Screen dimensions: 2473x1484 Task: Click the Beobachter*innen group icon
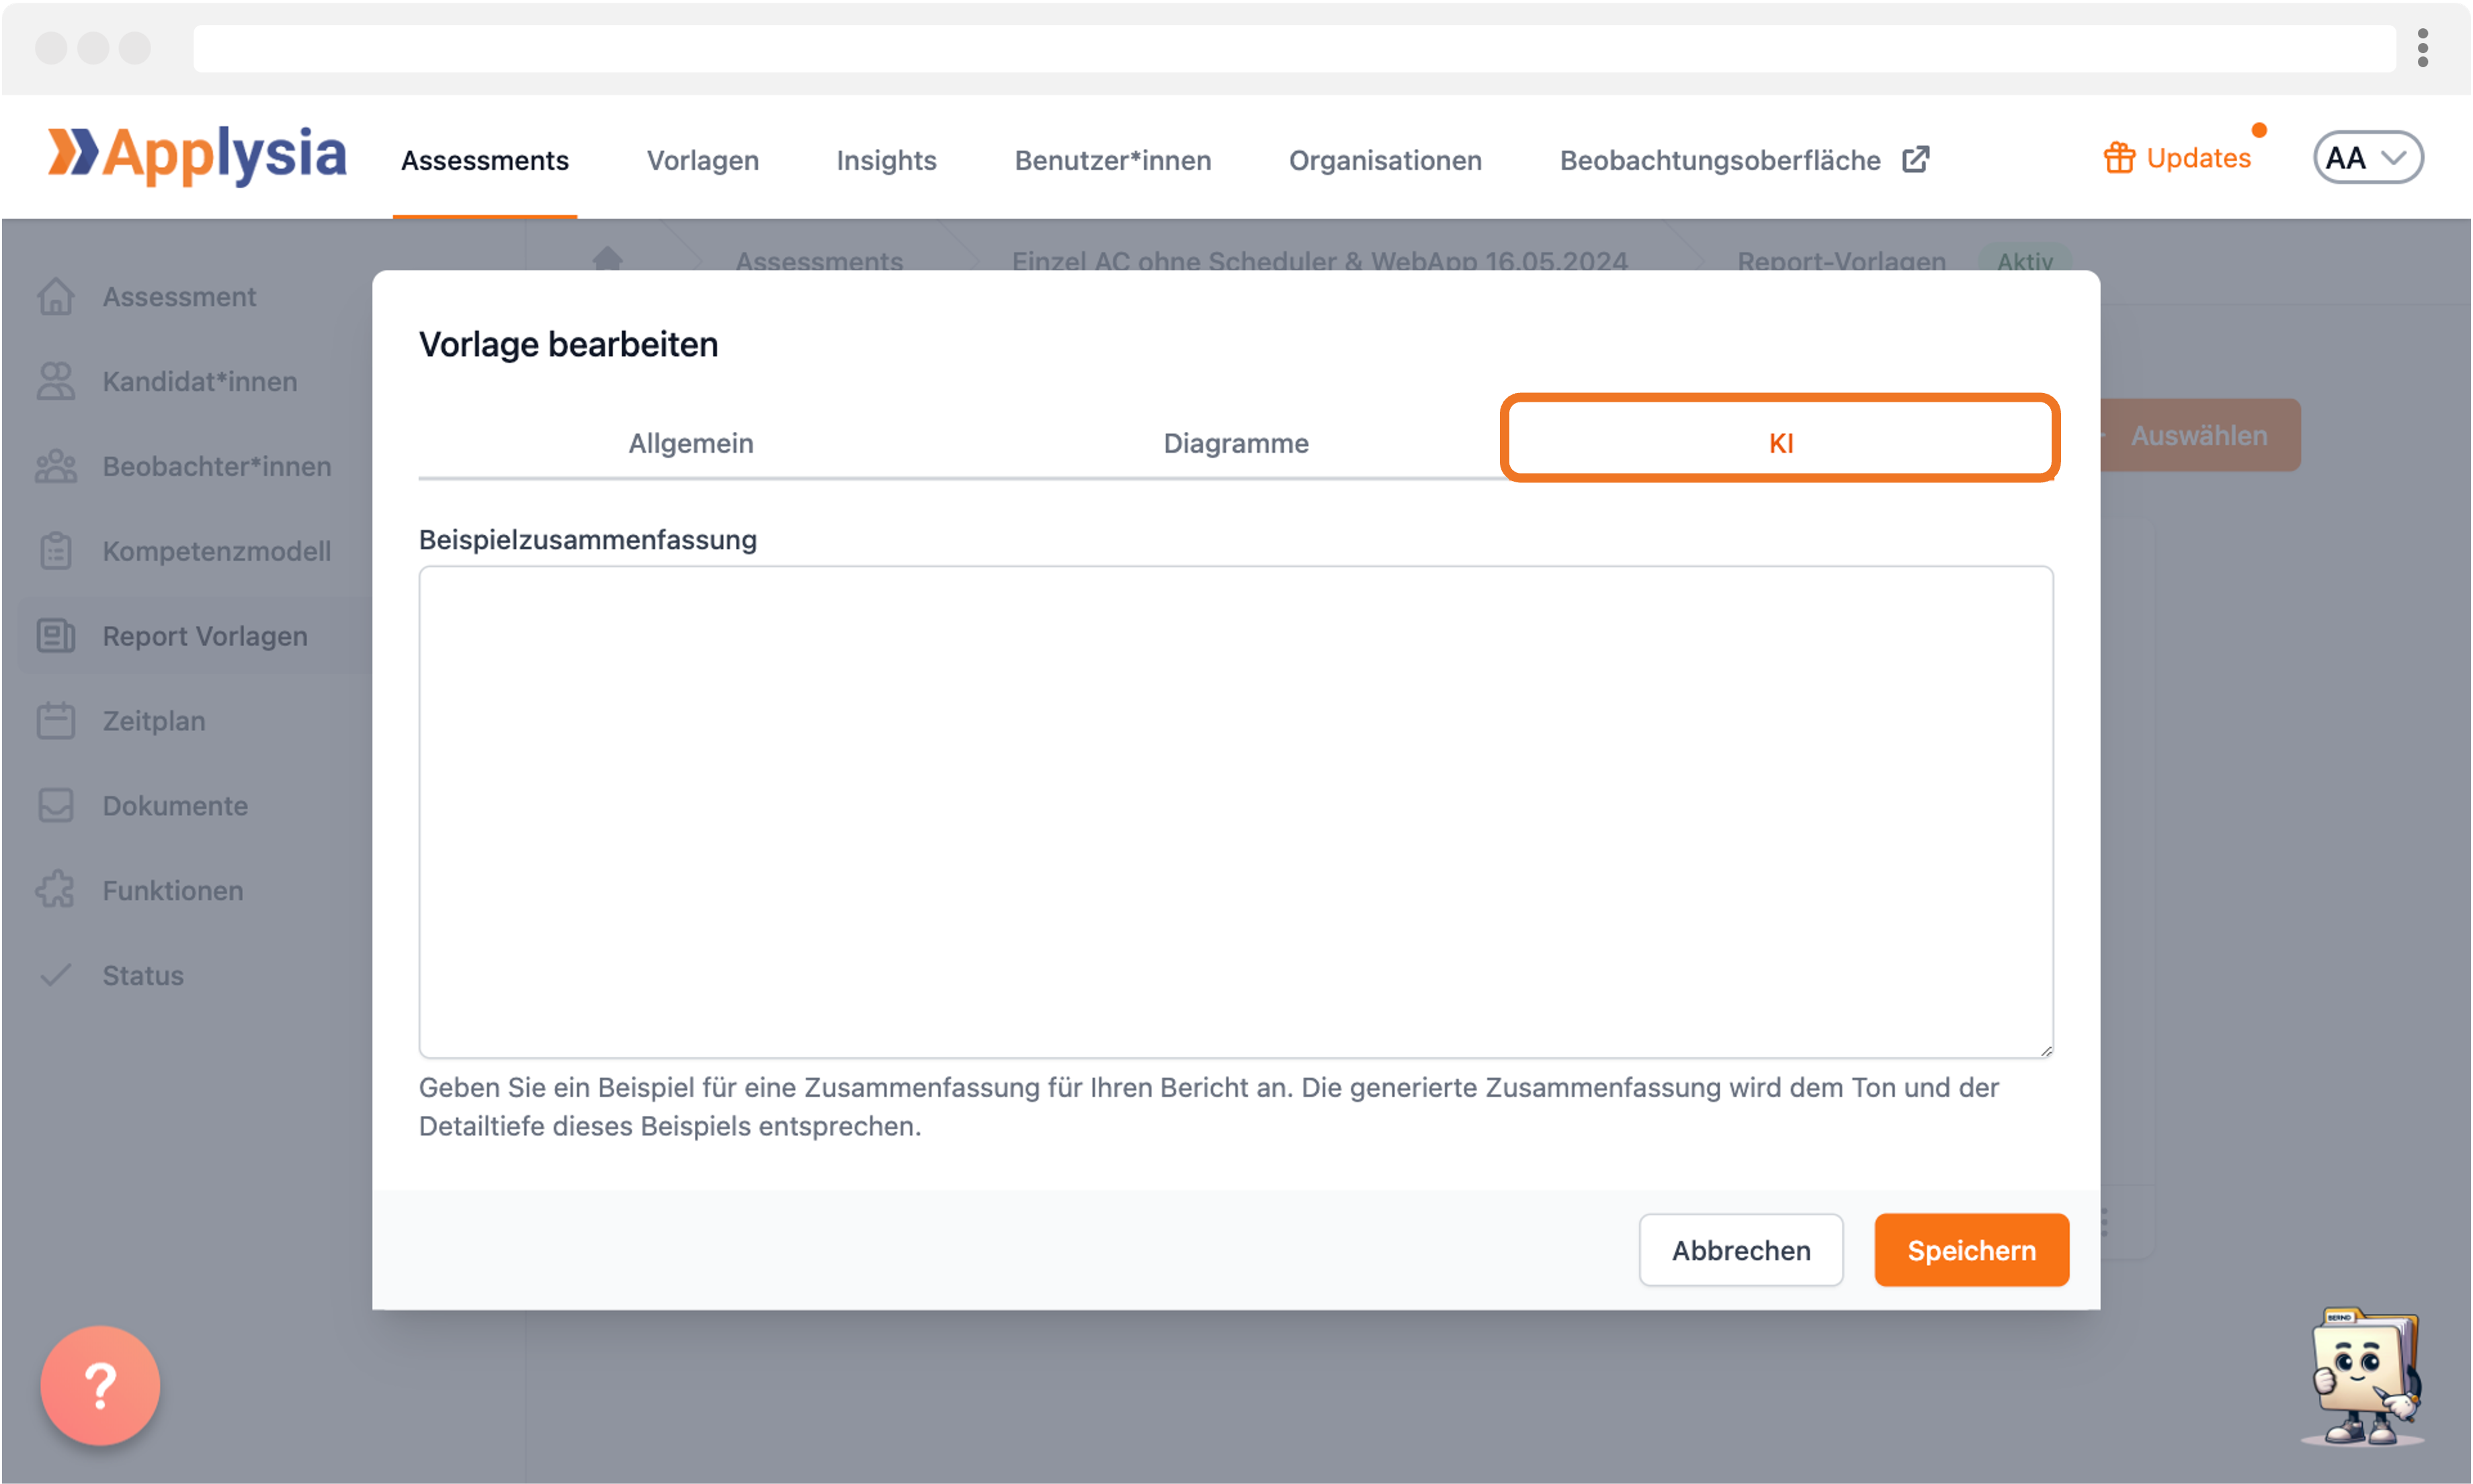coord(56,467)
